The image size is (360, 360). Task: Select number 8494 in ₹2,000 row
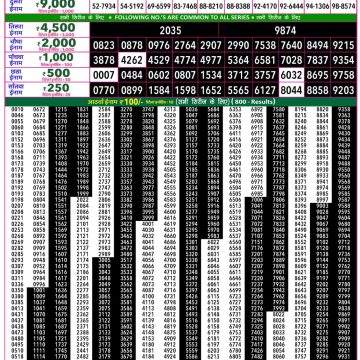point(318,45)
